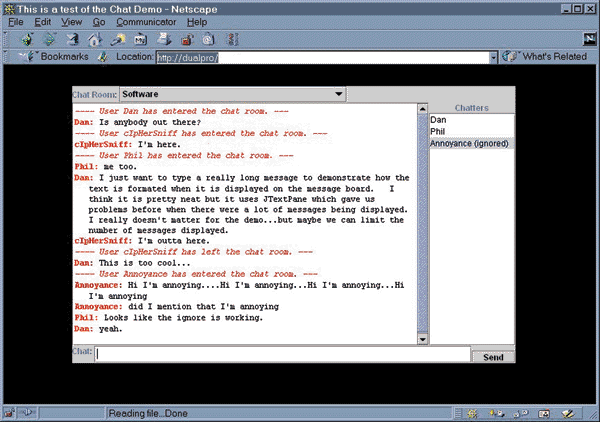Click in the Chat message input field
Viewport: 600px width, 422px height.
tap(282, 354)
